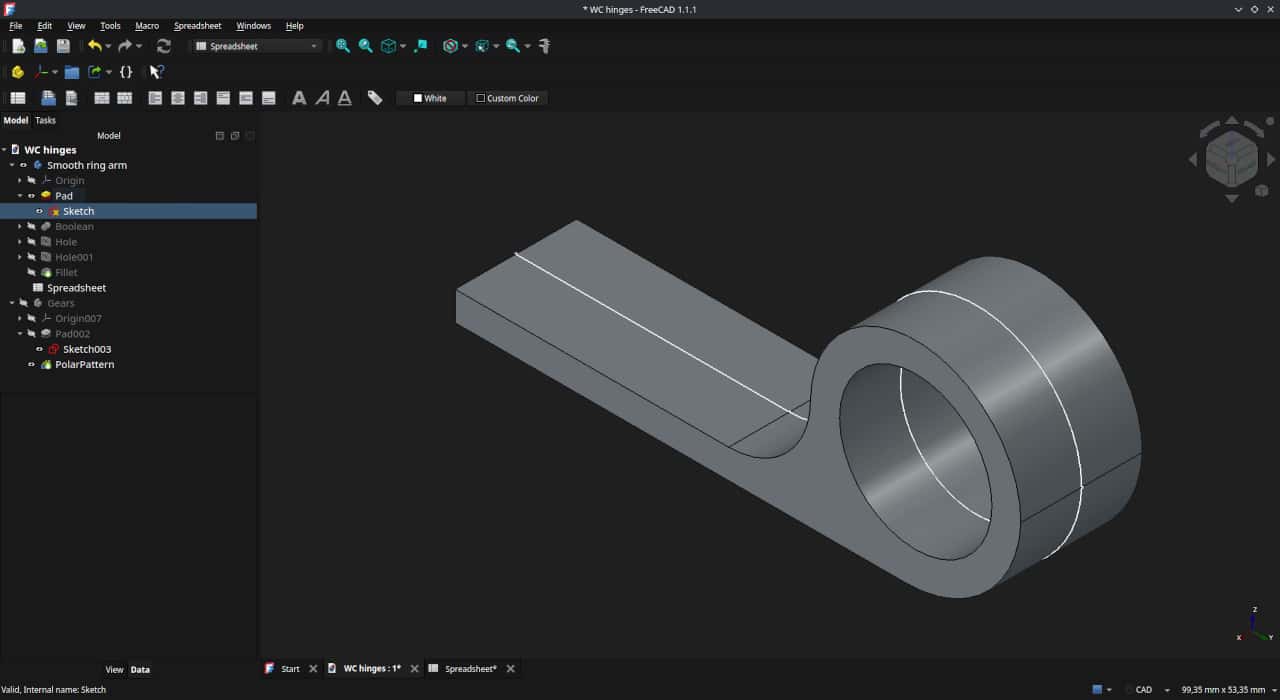
Task: Select the PolarPattern tree item
Action: [x=84, y=365]
